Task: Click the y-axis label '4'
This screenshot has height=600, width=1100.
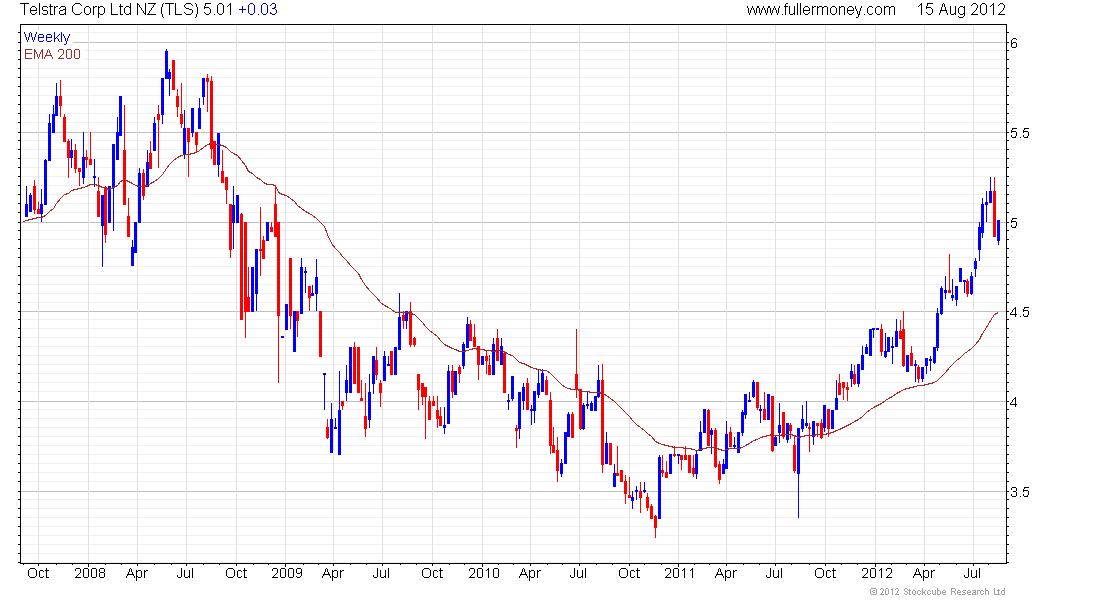Action: 1014,402
